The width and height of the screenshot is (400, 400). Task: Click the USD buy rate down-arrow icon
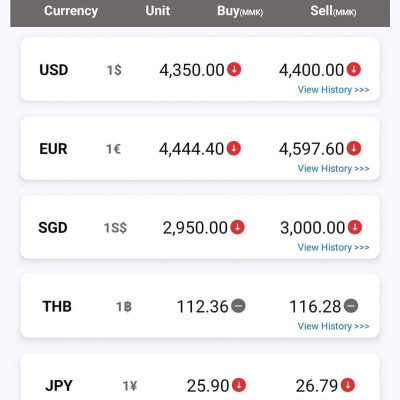(234, 69)
